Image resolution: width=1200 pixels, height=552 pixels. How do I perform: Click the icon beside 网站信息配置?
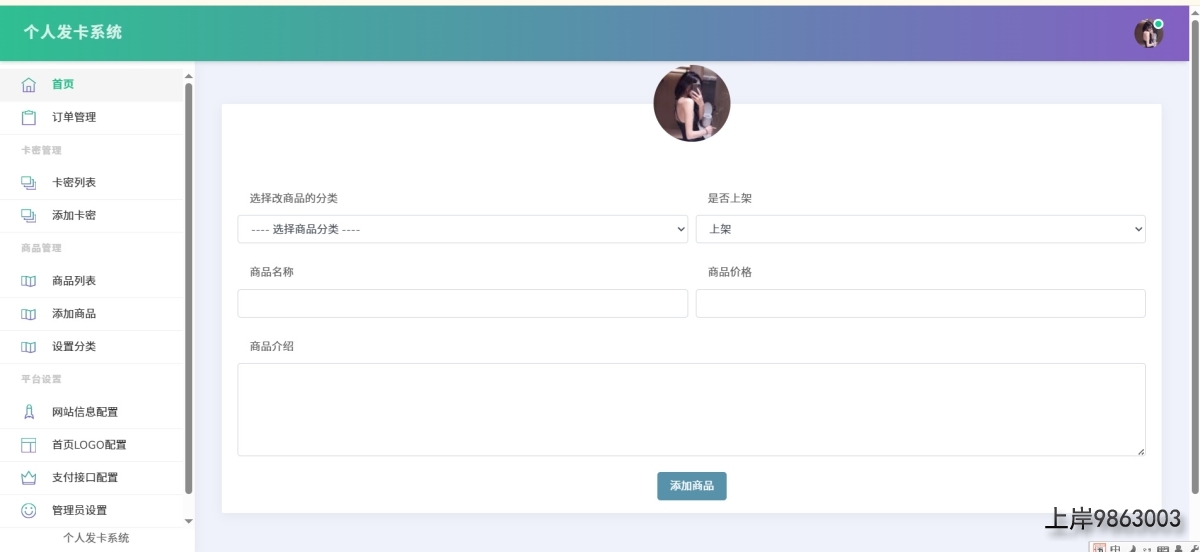point(29,412)
